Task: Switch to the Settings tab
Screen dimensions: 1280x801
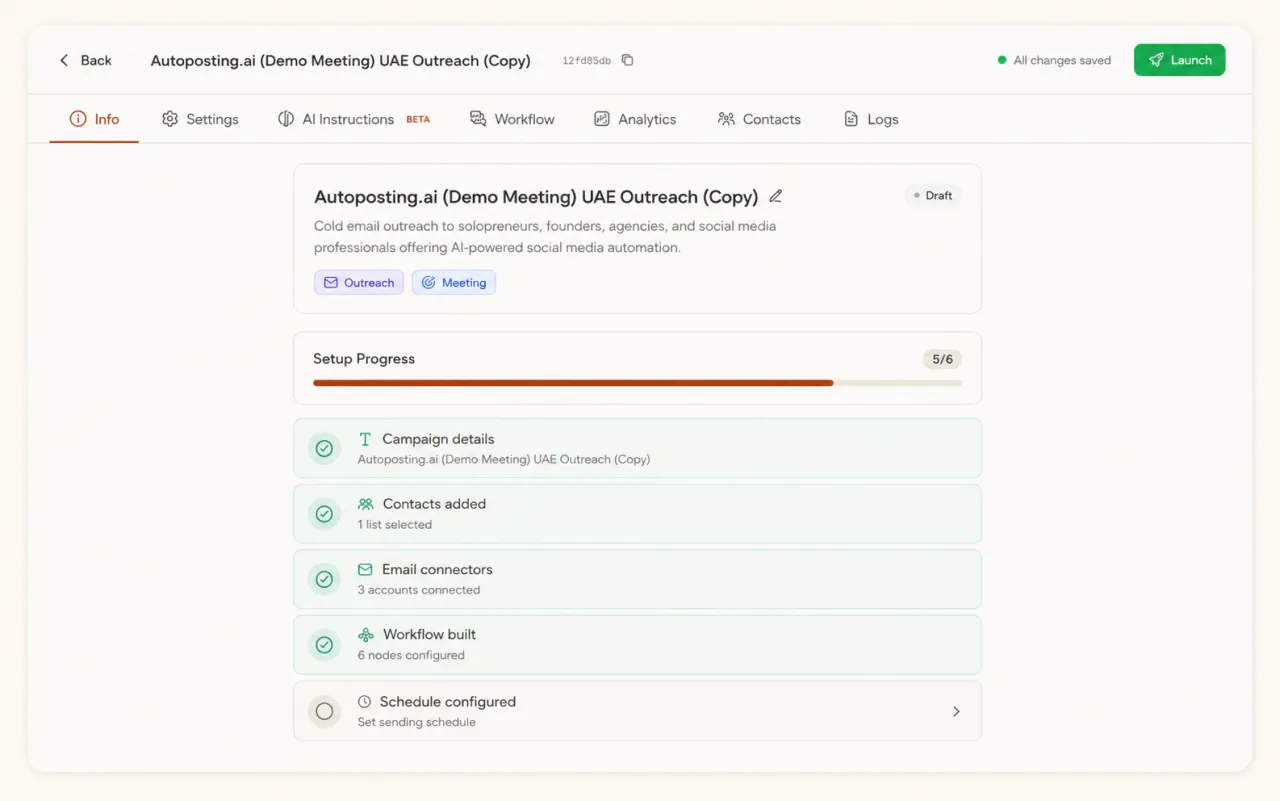Action: tap(200, 119)
